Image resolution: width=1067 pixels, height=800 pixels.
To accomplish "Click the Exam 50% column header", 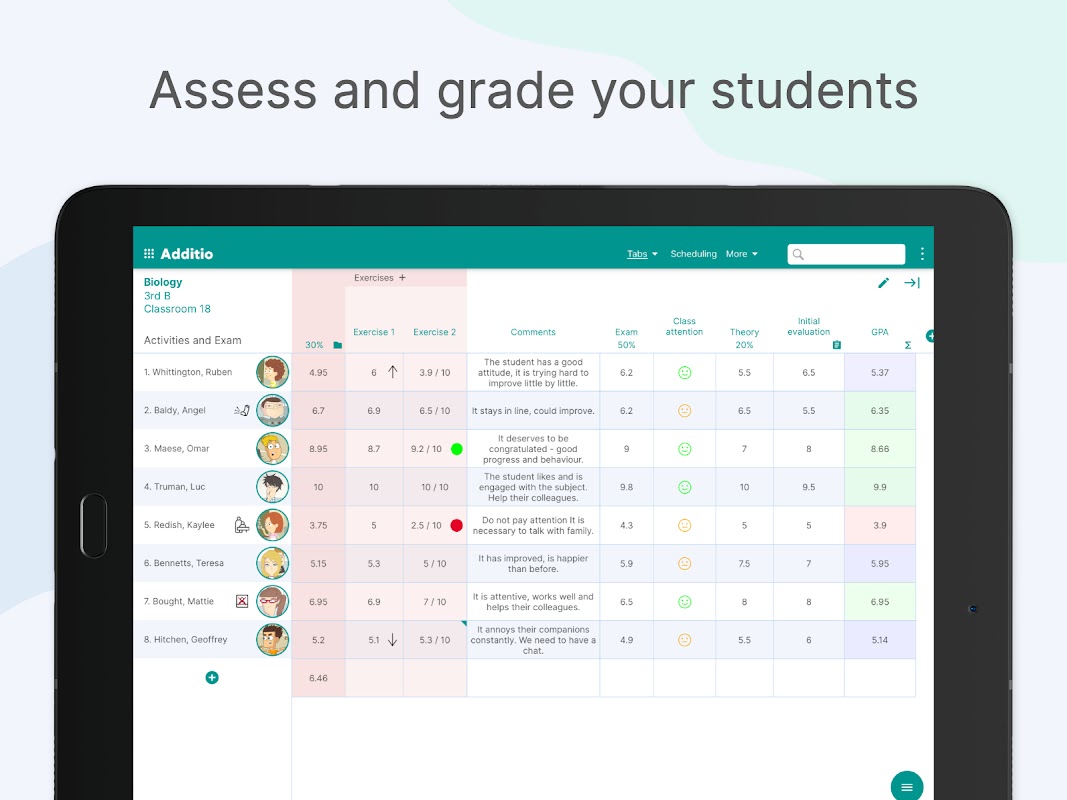I will [626, 338].
